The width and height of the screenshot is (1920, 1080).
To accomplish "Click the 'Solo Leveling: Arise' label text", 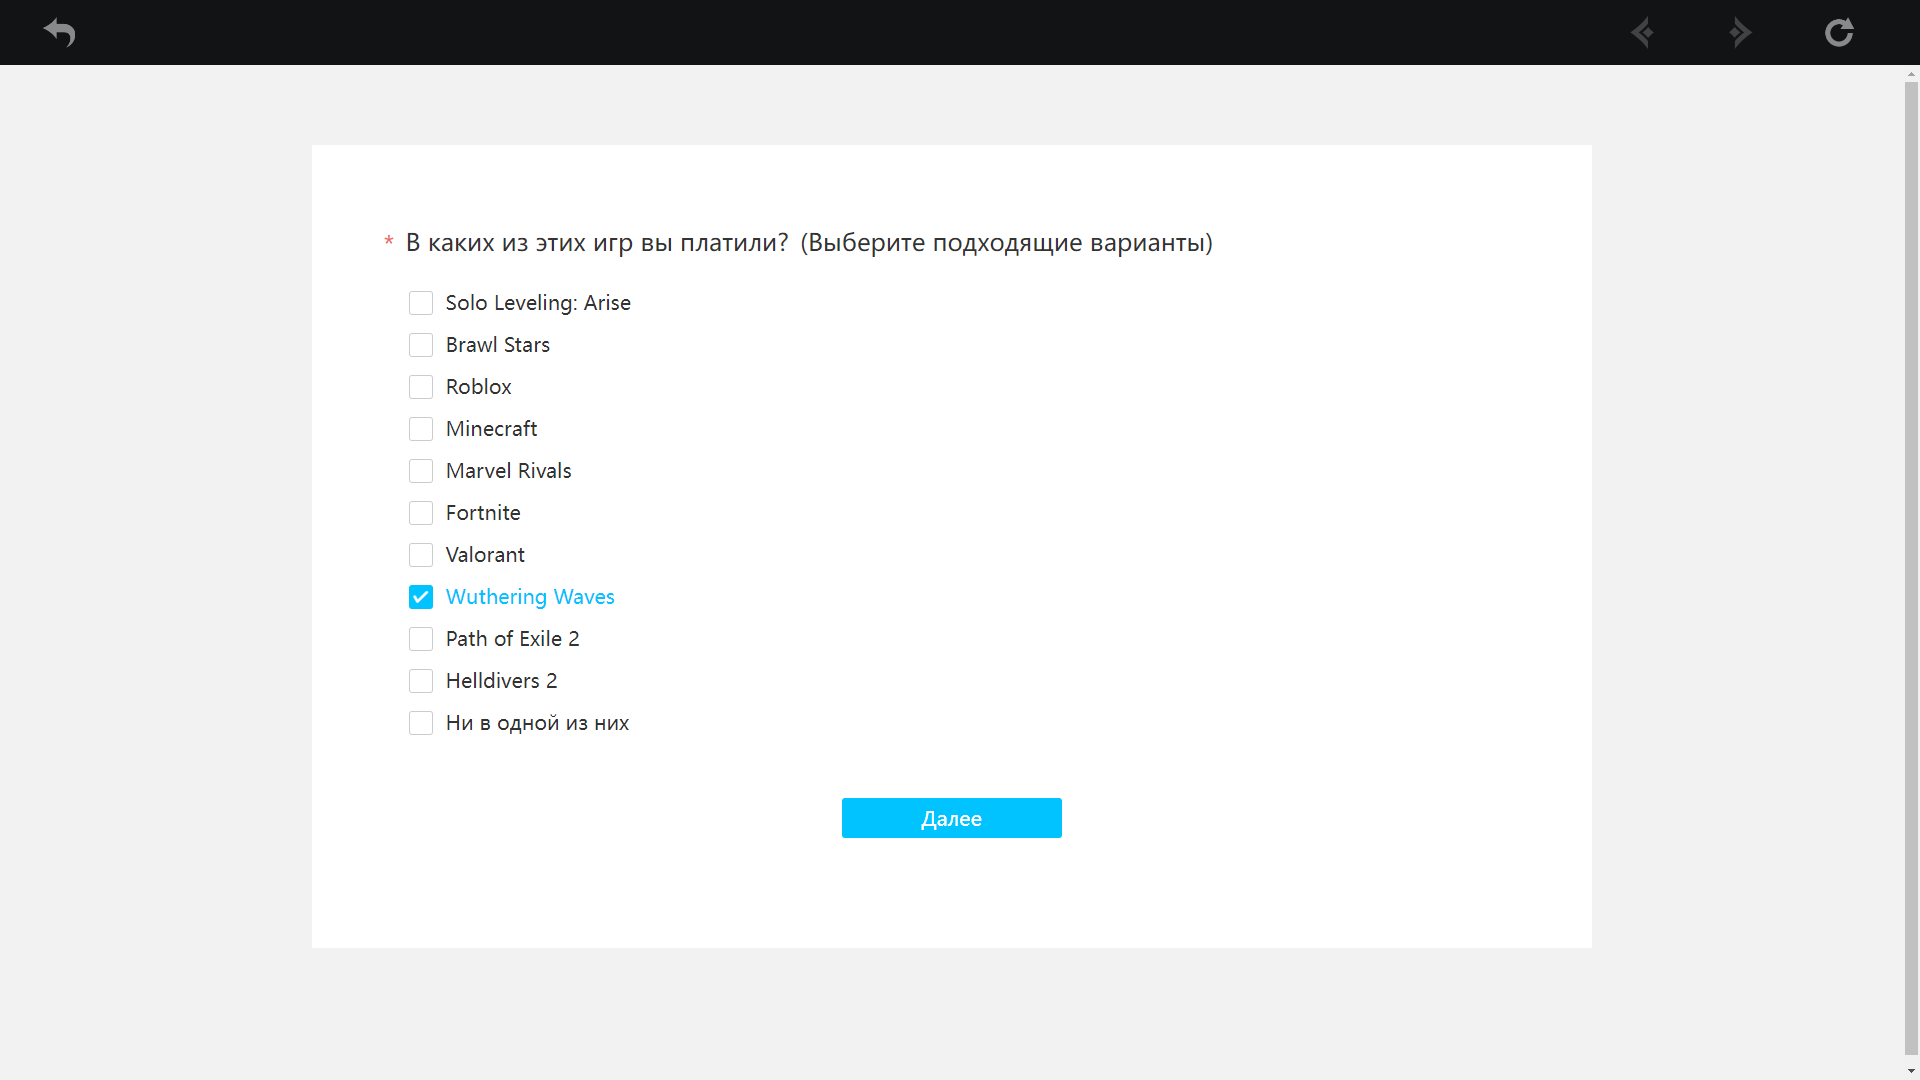I will (538, 303).
